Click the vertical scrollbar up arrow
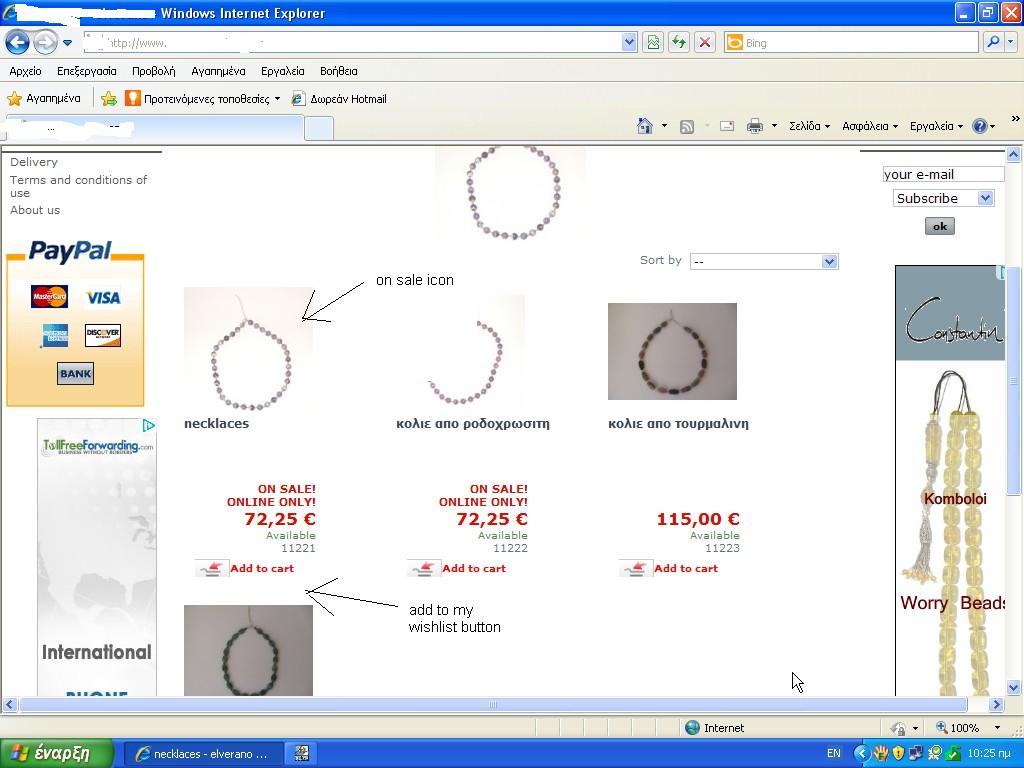This screenshot has height=768, width=1024. pos(1014,155)
